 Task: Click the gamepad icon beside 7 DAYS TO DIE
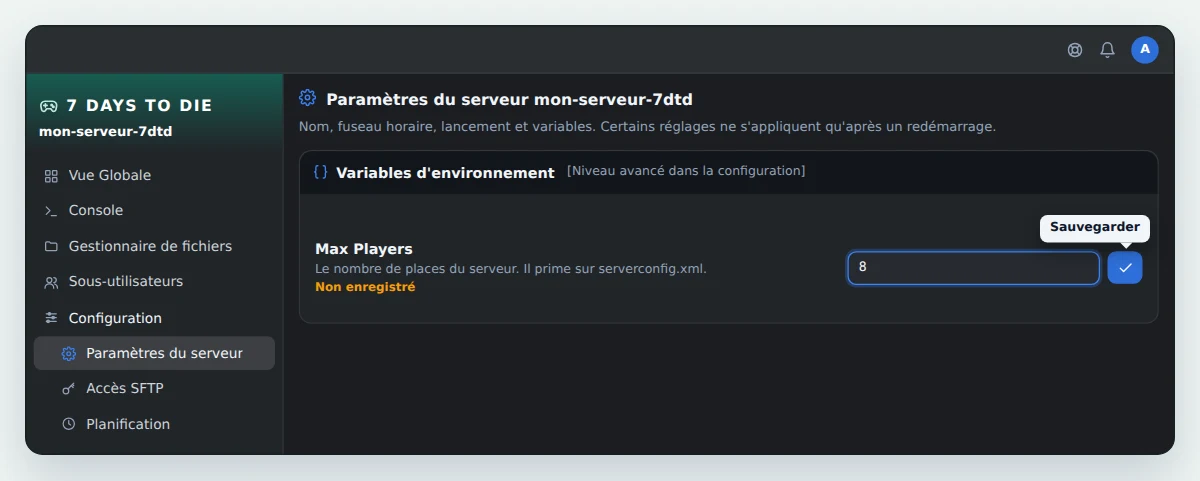[x=48, y=105]
